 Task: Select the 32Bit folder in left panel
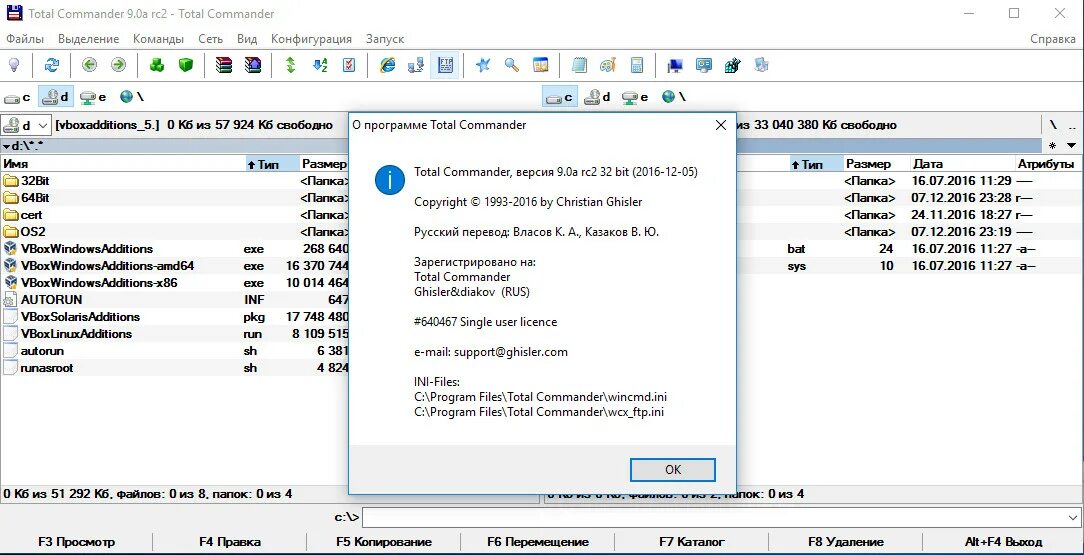[x=35, y=180]
